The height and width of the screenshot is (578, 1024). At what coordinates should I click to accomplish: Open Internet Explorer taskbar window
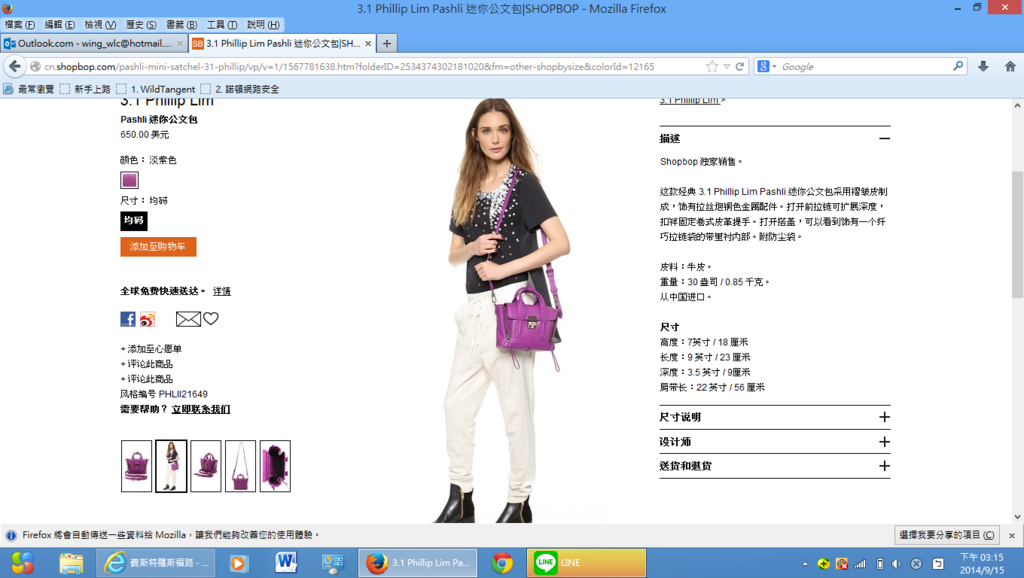[x=155, y=562]
